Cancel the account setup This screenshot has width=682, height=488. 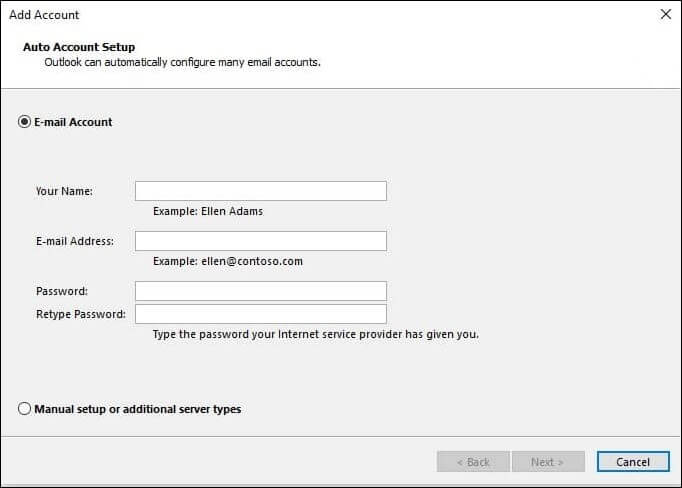tap(633, 461)
